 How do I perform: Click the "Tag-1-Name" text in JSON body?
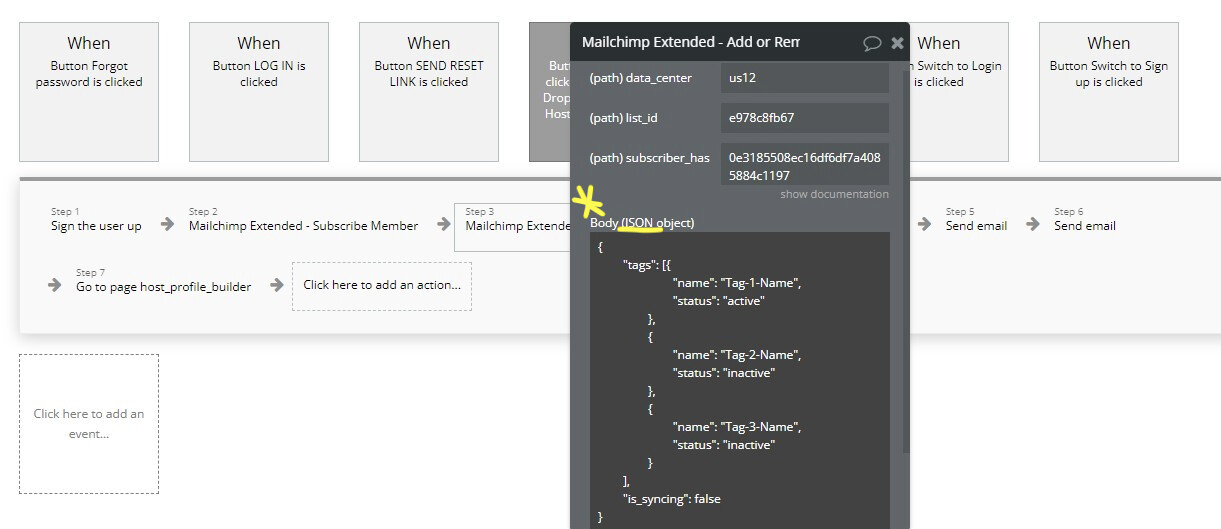point(760,283)
